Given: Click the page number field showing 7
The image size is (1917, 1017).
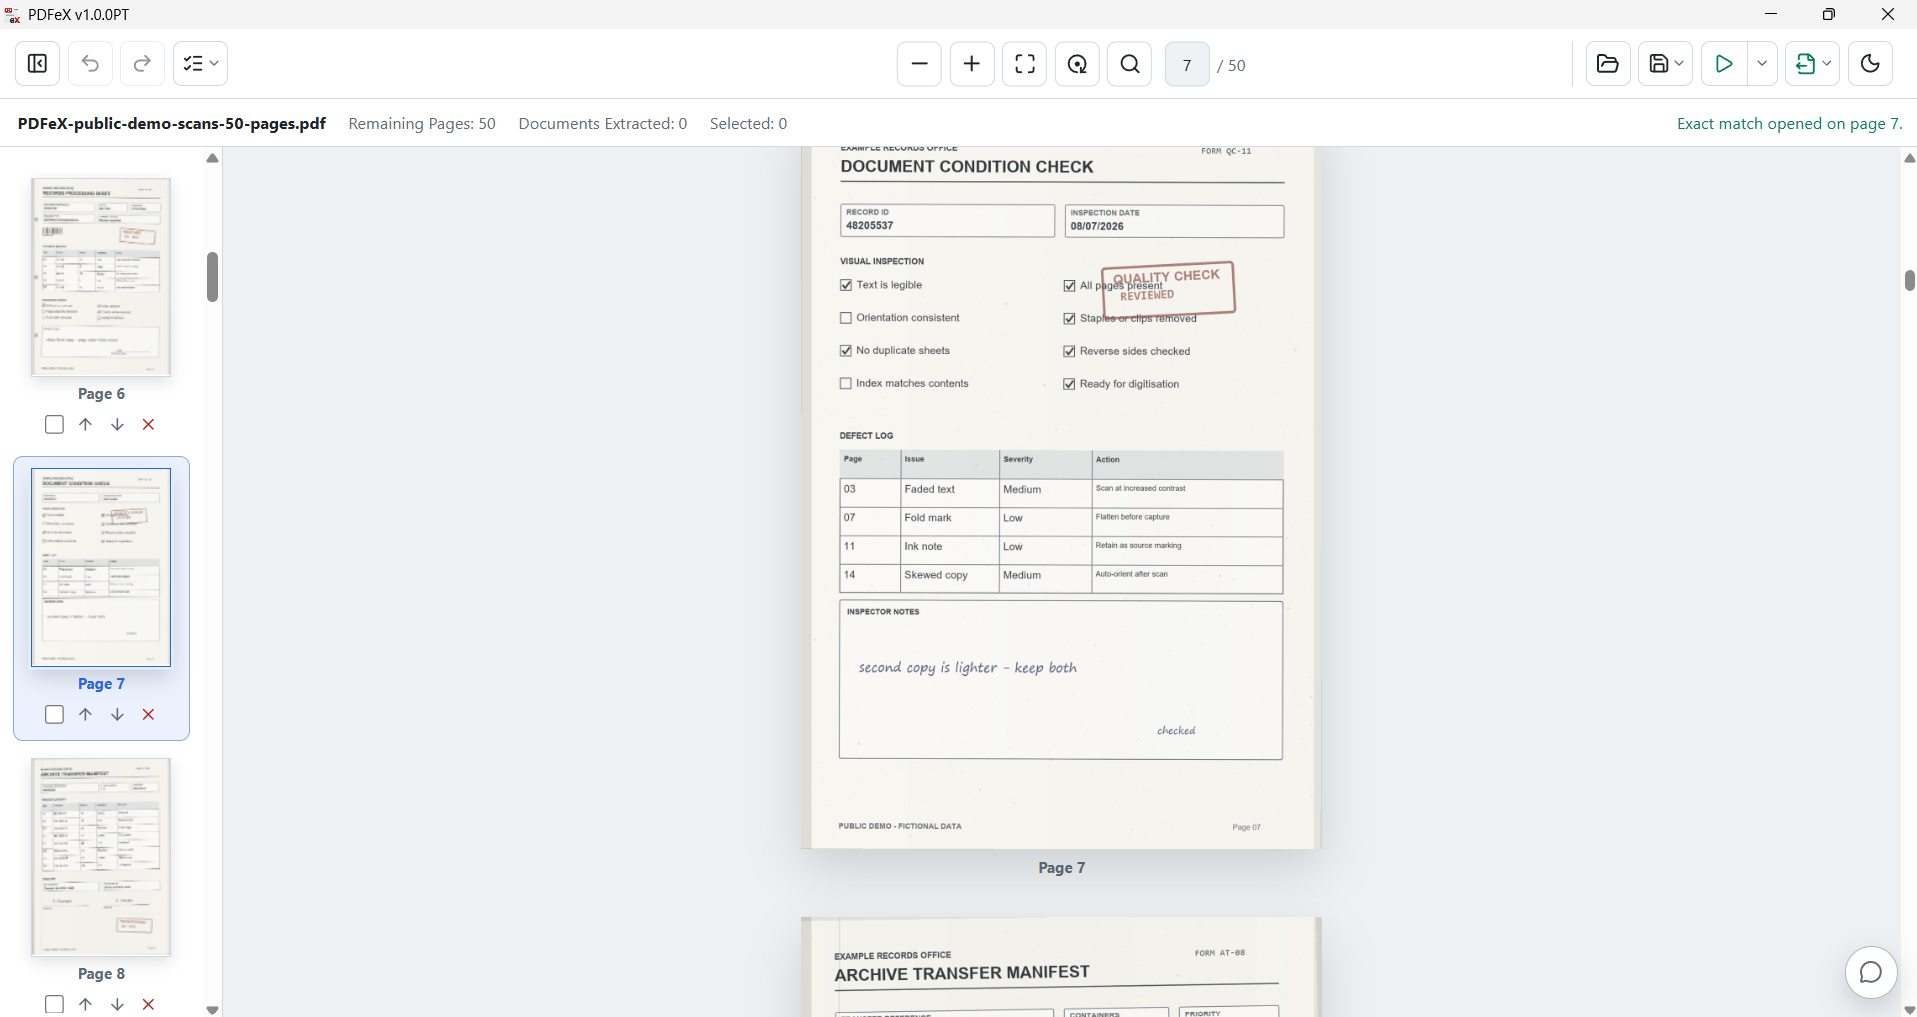Looking at the screenshot, I should tap(1187, 65).
